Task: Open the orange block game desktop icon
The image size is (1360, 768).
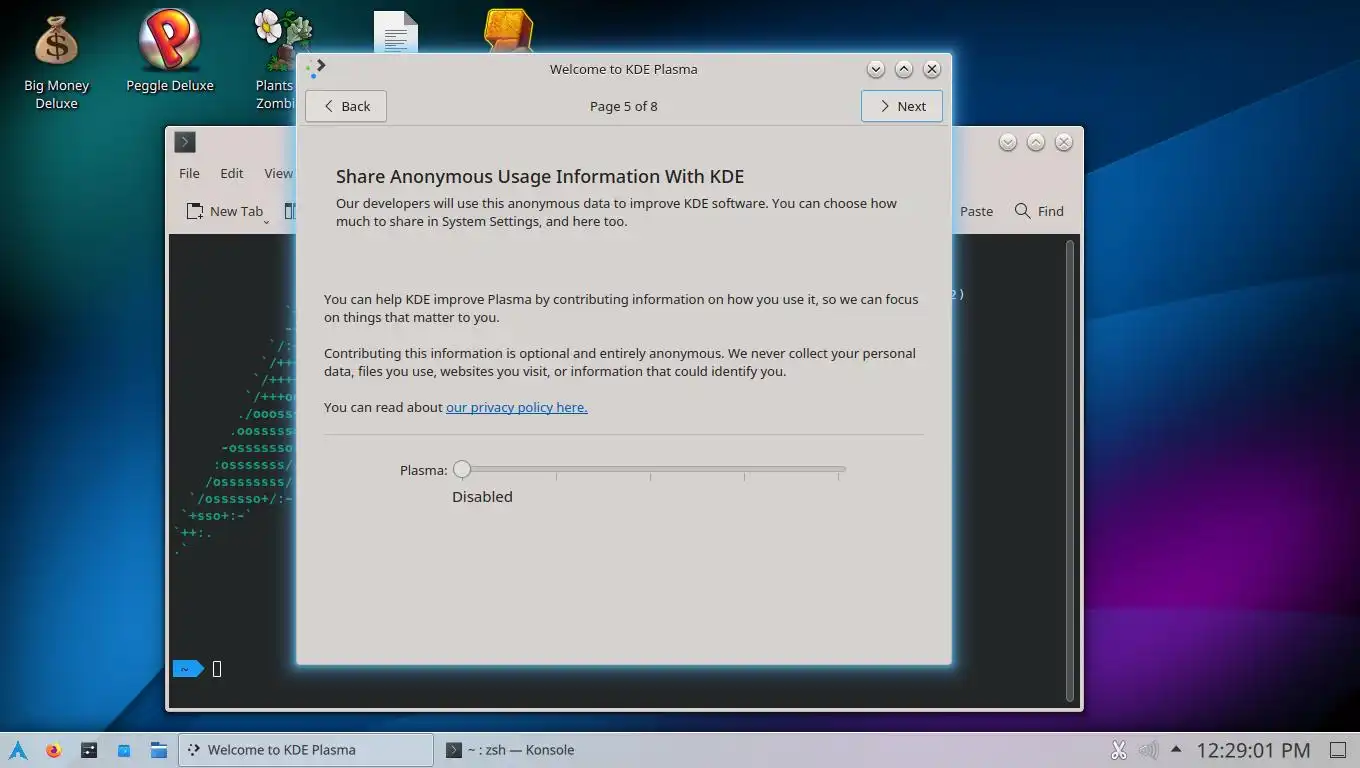Action: click(508, 30)
